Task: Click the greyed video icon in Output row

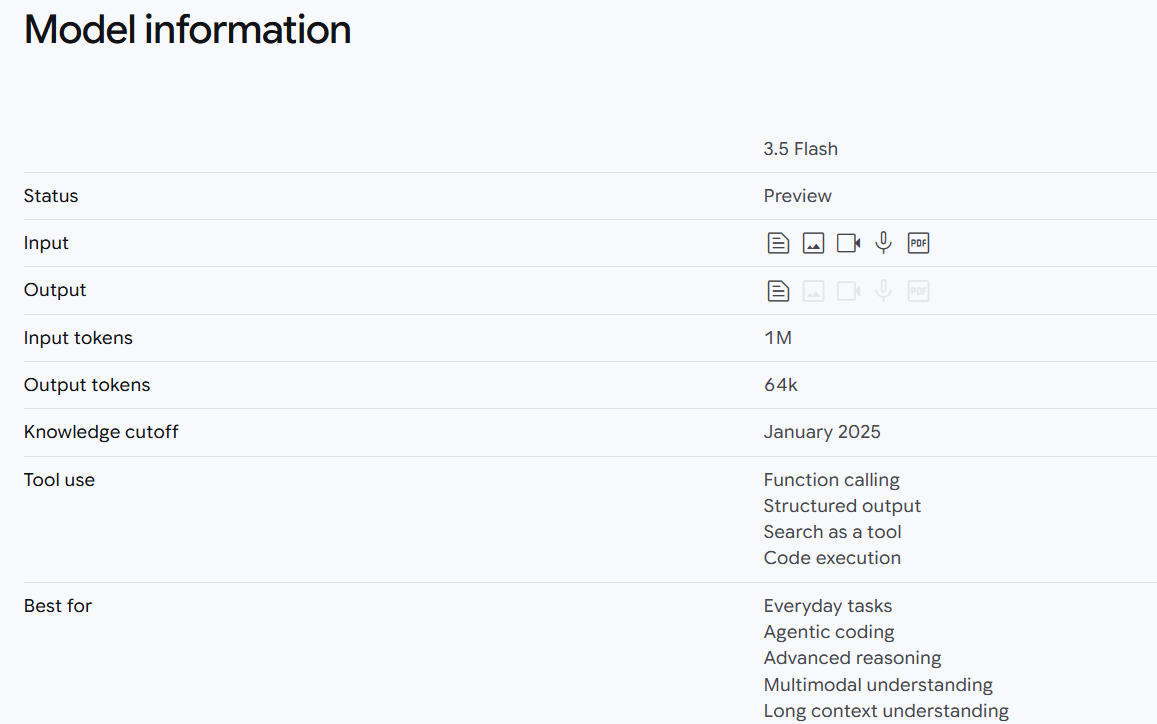Action: 849,291
